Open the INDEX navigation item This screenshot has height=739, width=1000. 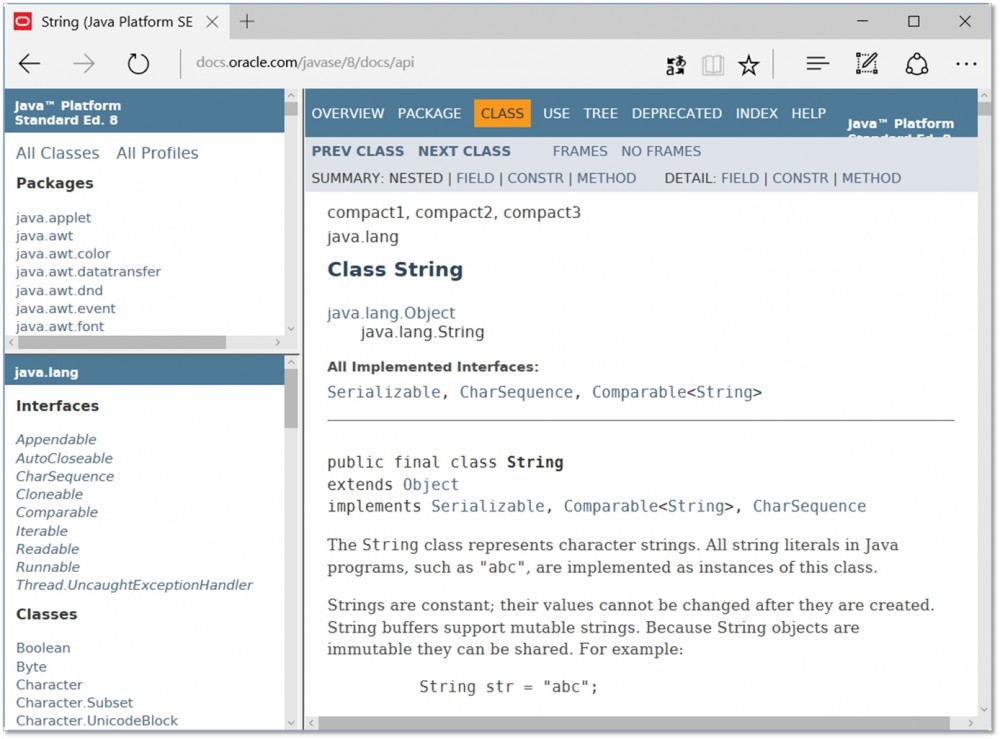point(756,113)
